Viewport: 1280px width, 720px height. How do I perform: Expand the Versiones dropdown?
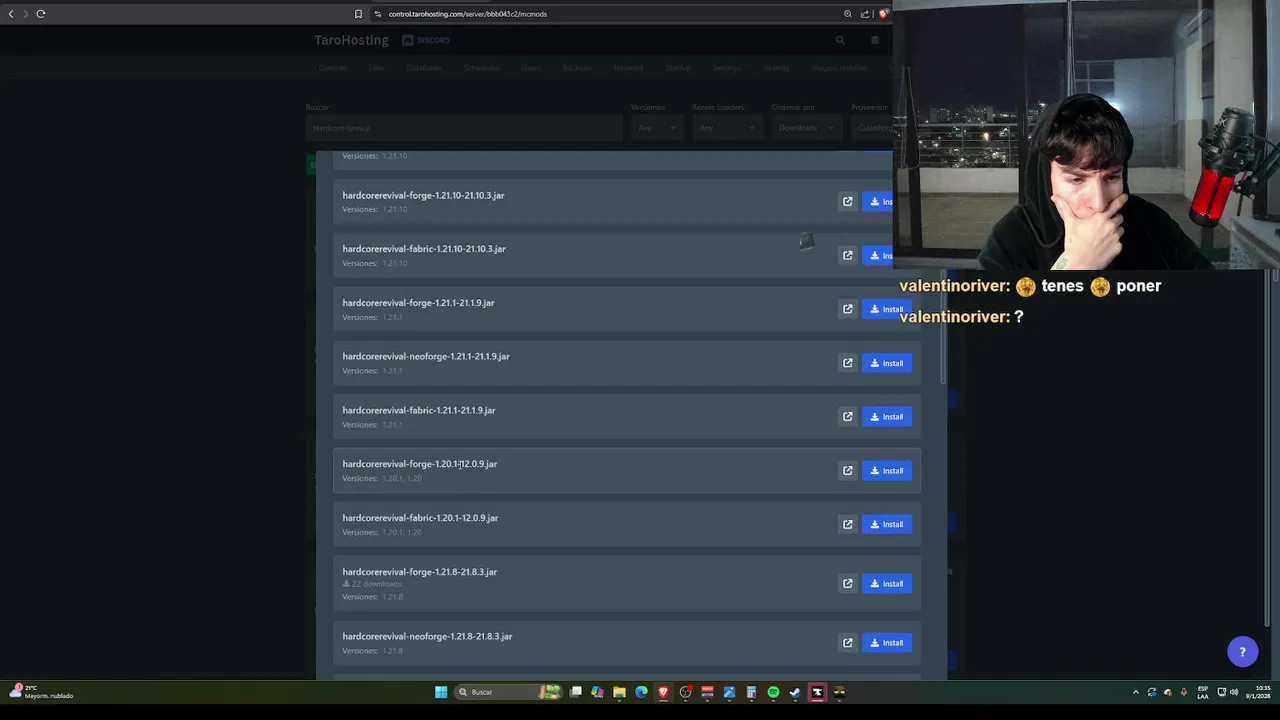657,128
